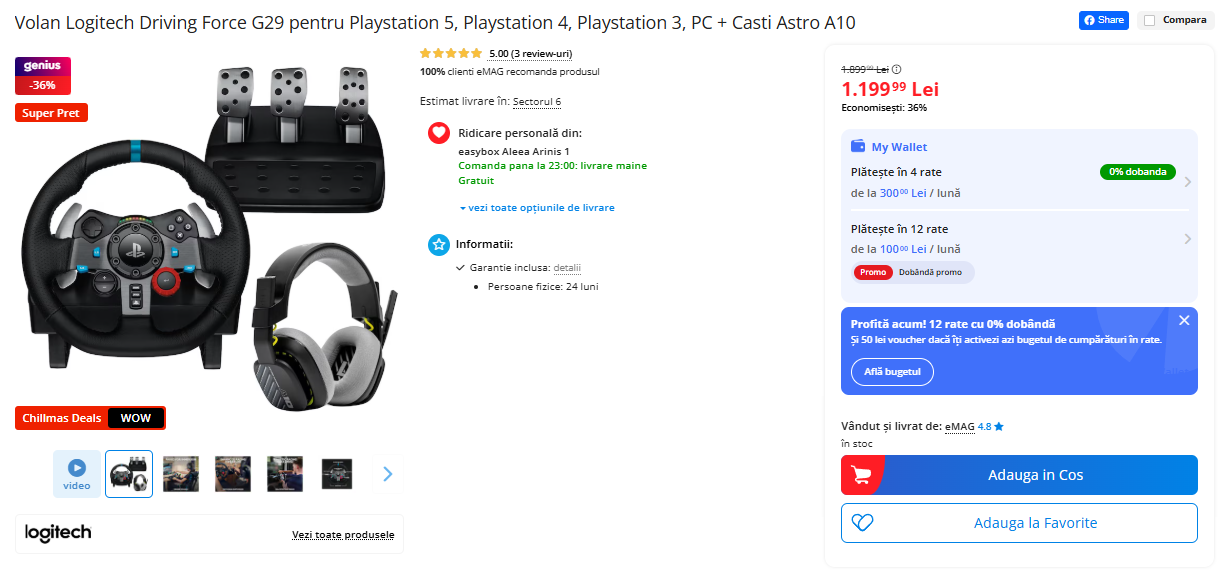Click the next arrow on thumbnail strip
1229x579 pixels.
coord(387,473)
